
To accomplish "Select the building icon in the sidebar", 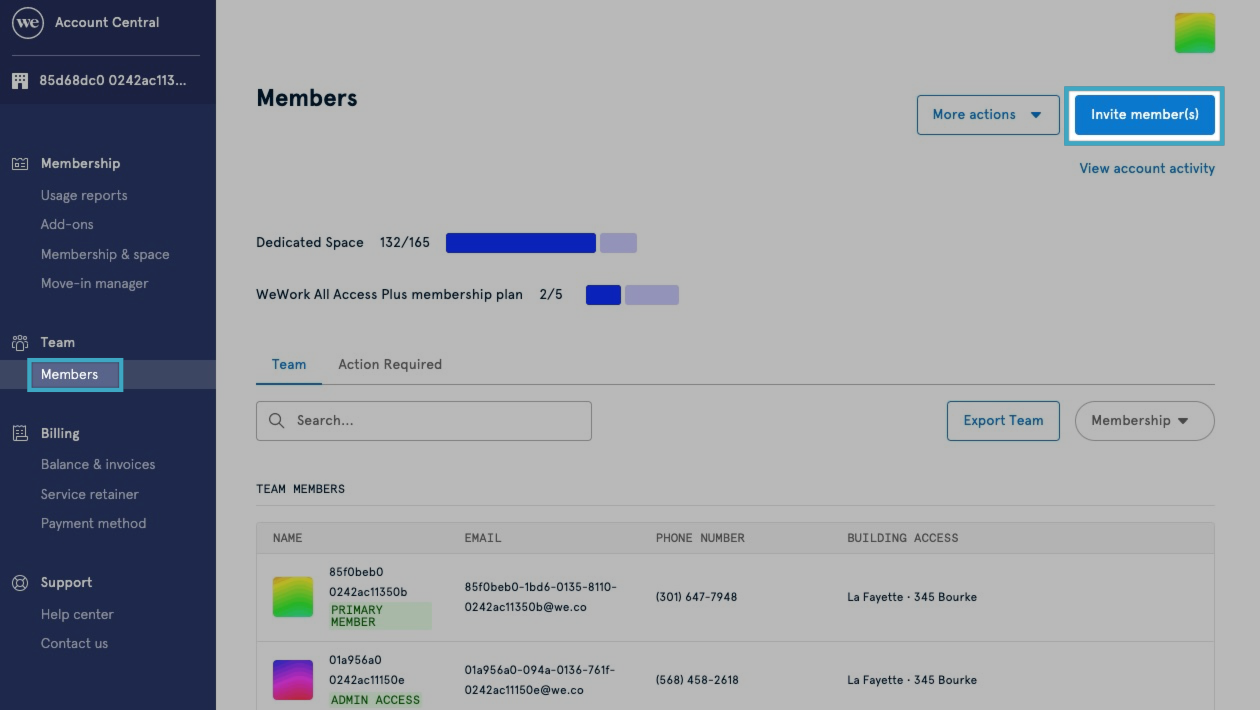I will [x=19, y=80].
